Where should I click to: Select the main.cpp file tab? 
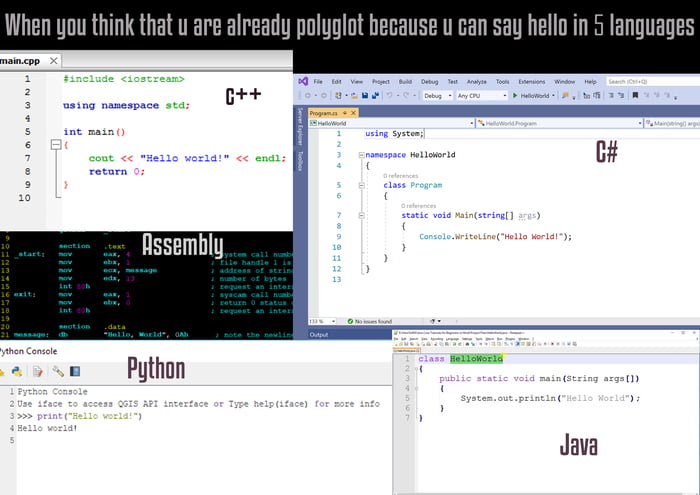point(20,61)
